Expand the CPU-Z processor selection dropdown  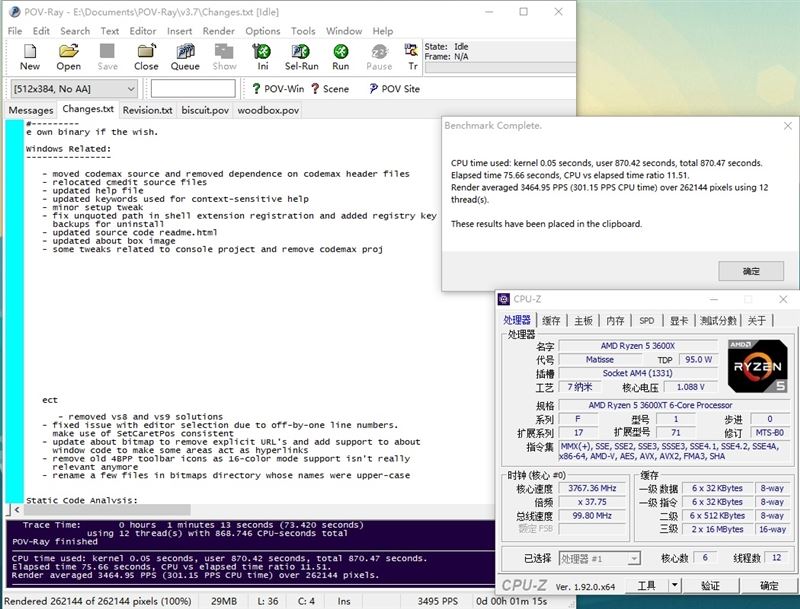(x=634, y=559)
